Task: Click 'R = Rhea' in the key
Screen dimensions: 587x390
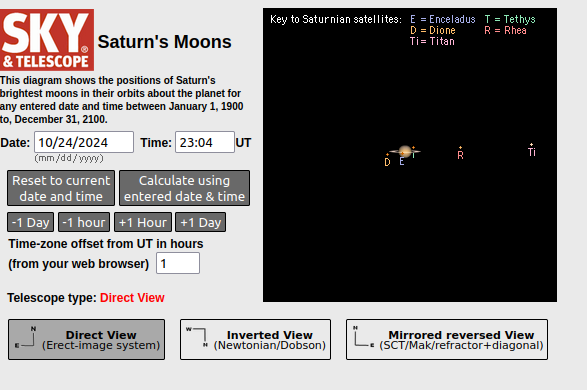Action: [505, 30]
